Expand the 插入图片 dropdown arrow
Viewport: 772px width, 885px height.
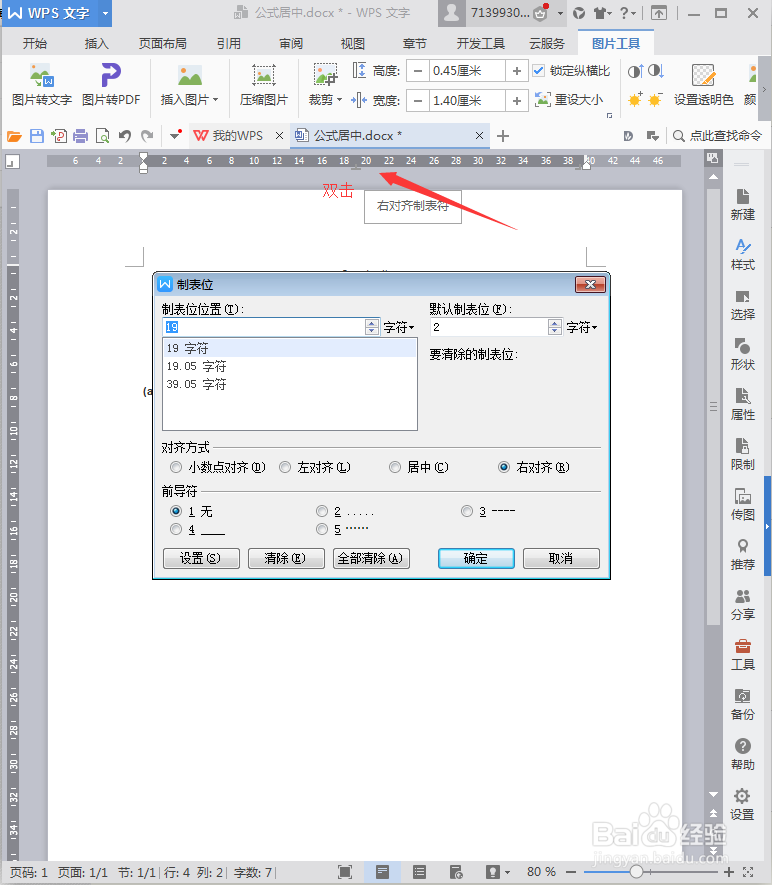[216, 100]
